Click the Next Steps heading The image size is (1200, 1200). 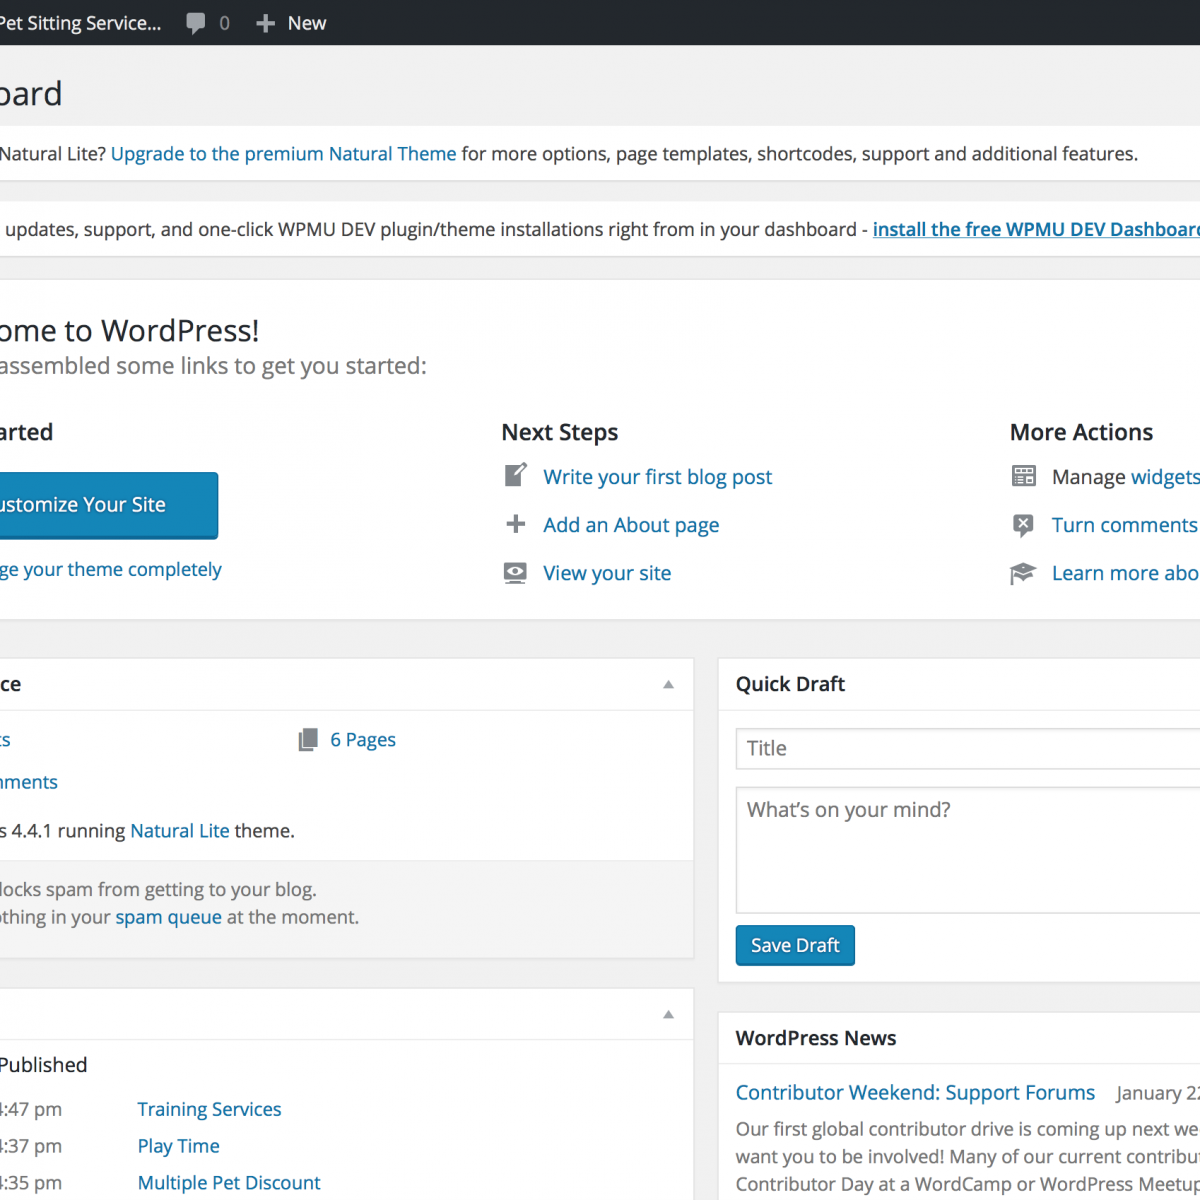point(560,432)
